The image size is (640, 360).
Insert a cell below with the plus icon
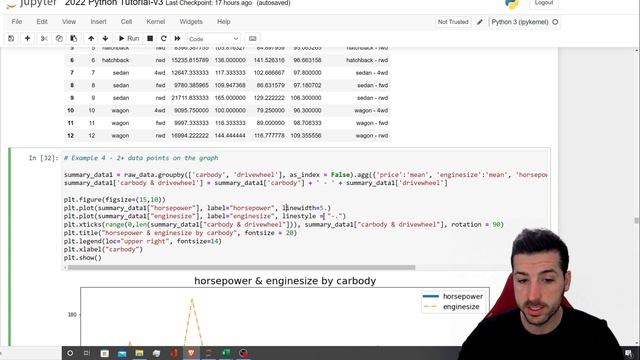coord(27,38)
